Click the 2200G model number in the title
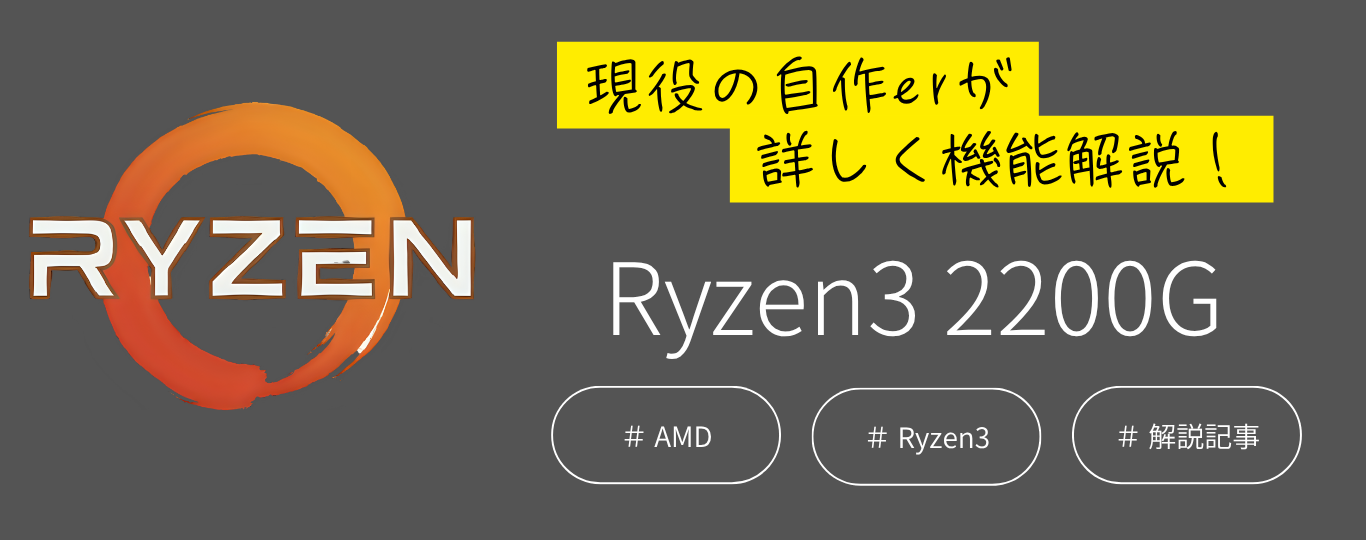The width and height of the screenshot is (1366, 540). (x=1082, y=298)
